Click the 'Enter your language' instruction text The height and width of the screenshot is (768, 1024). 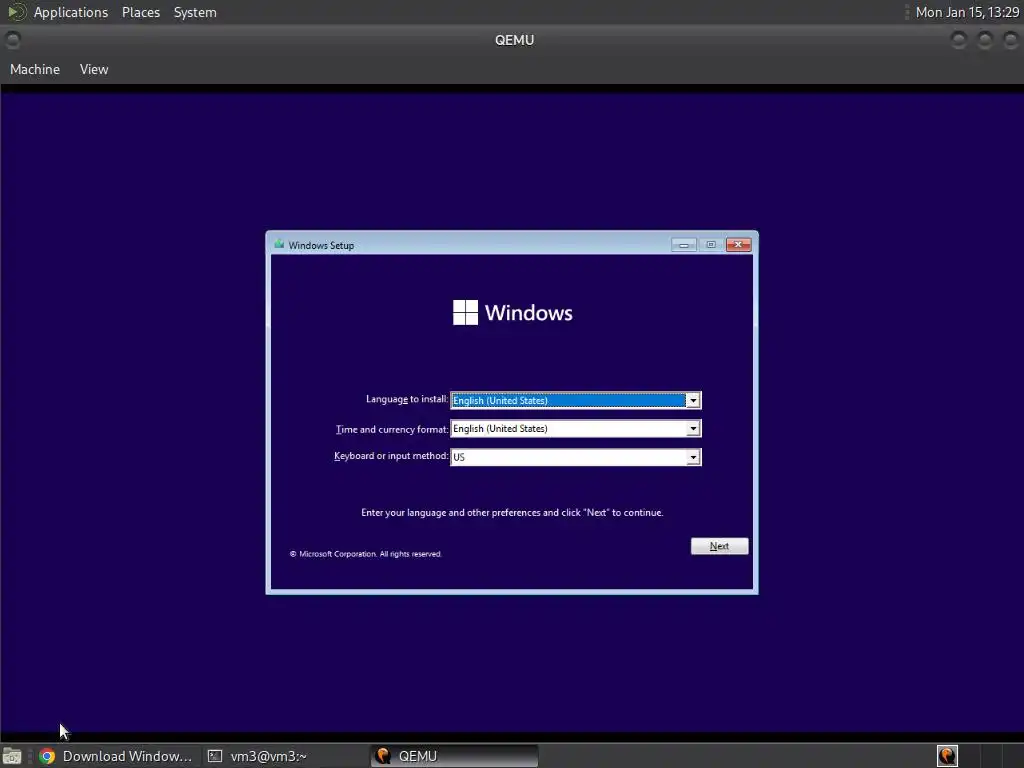pos(512,513)
